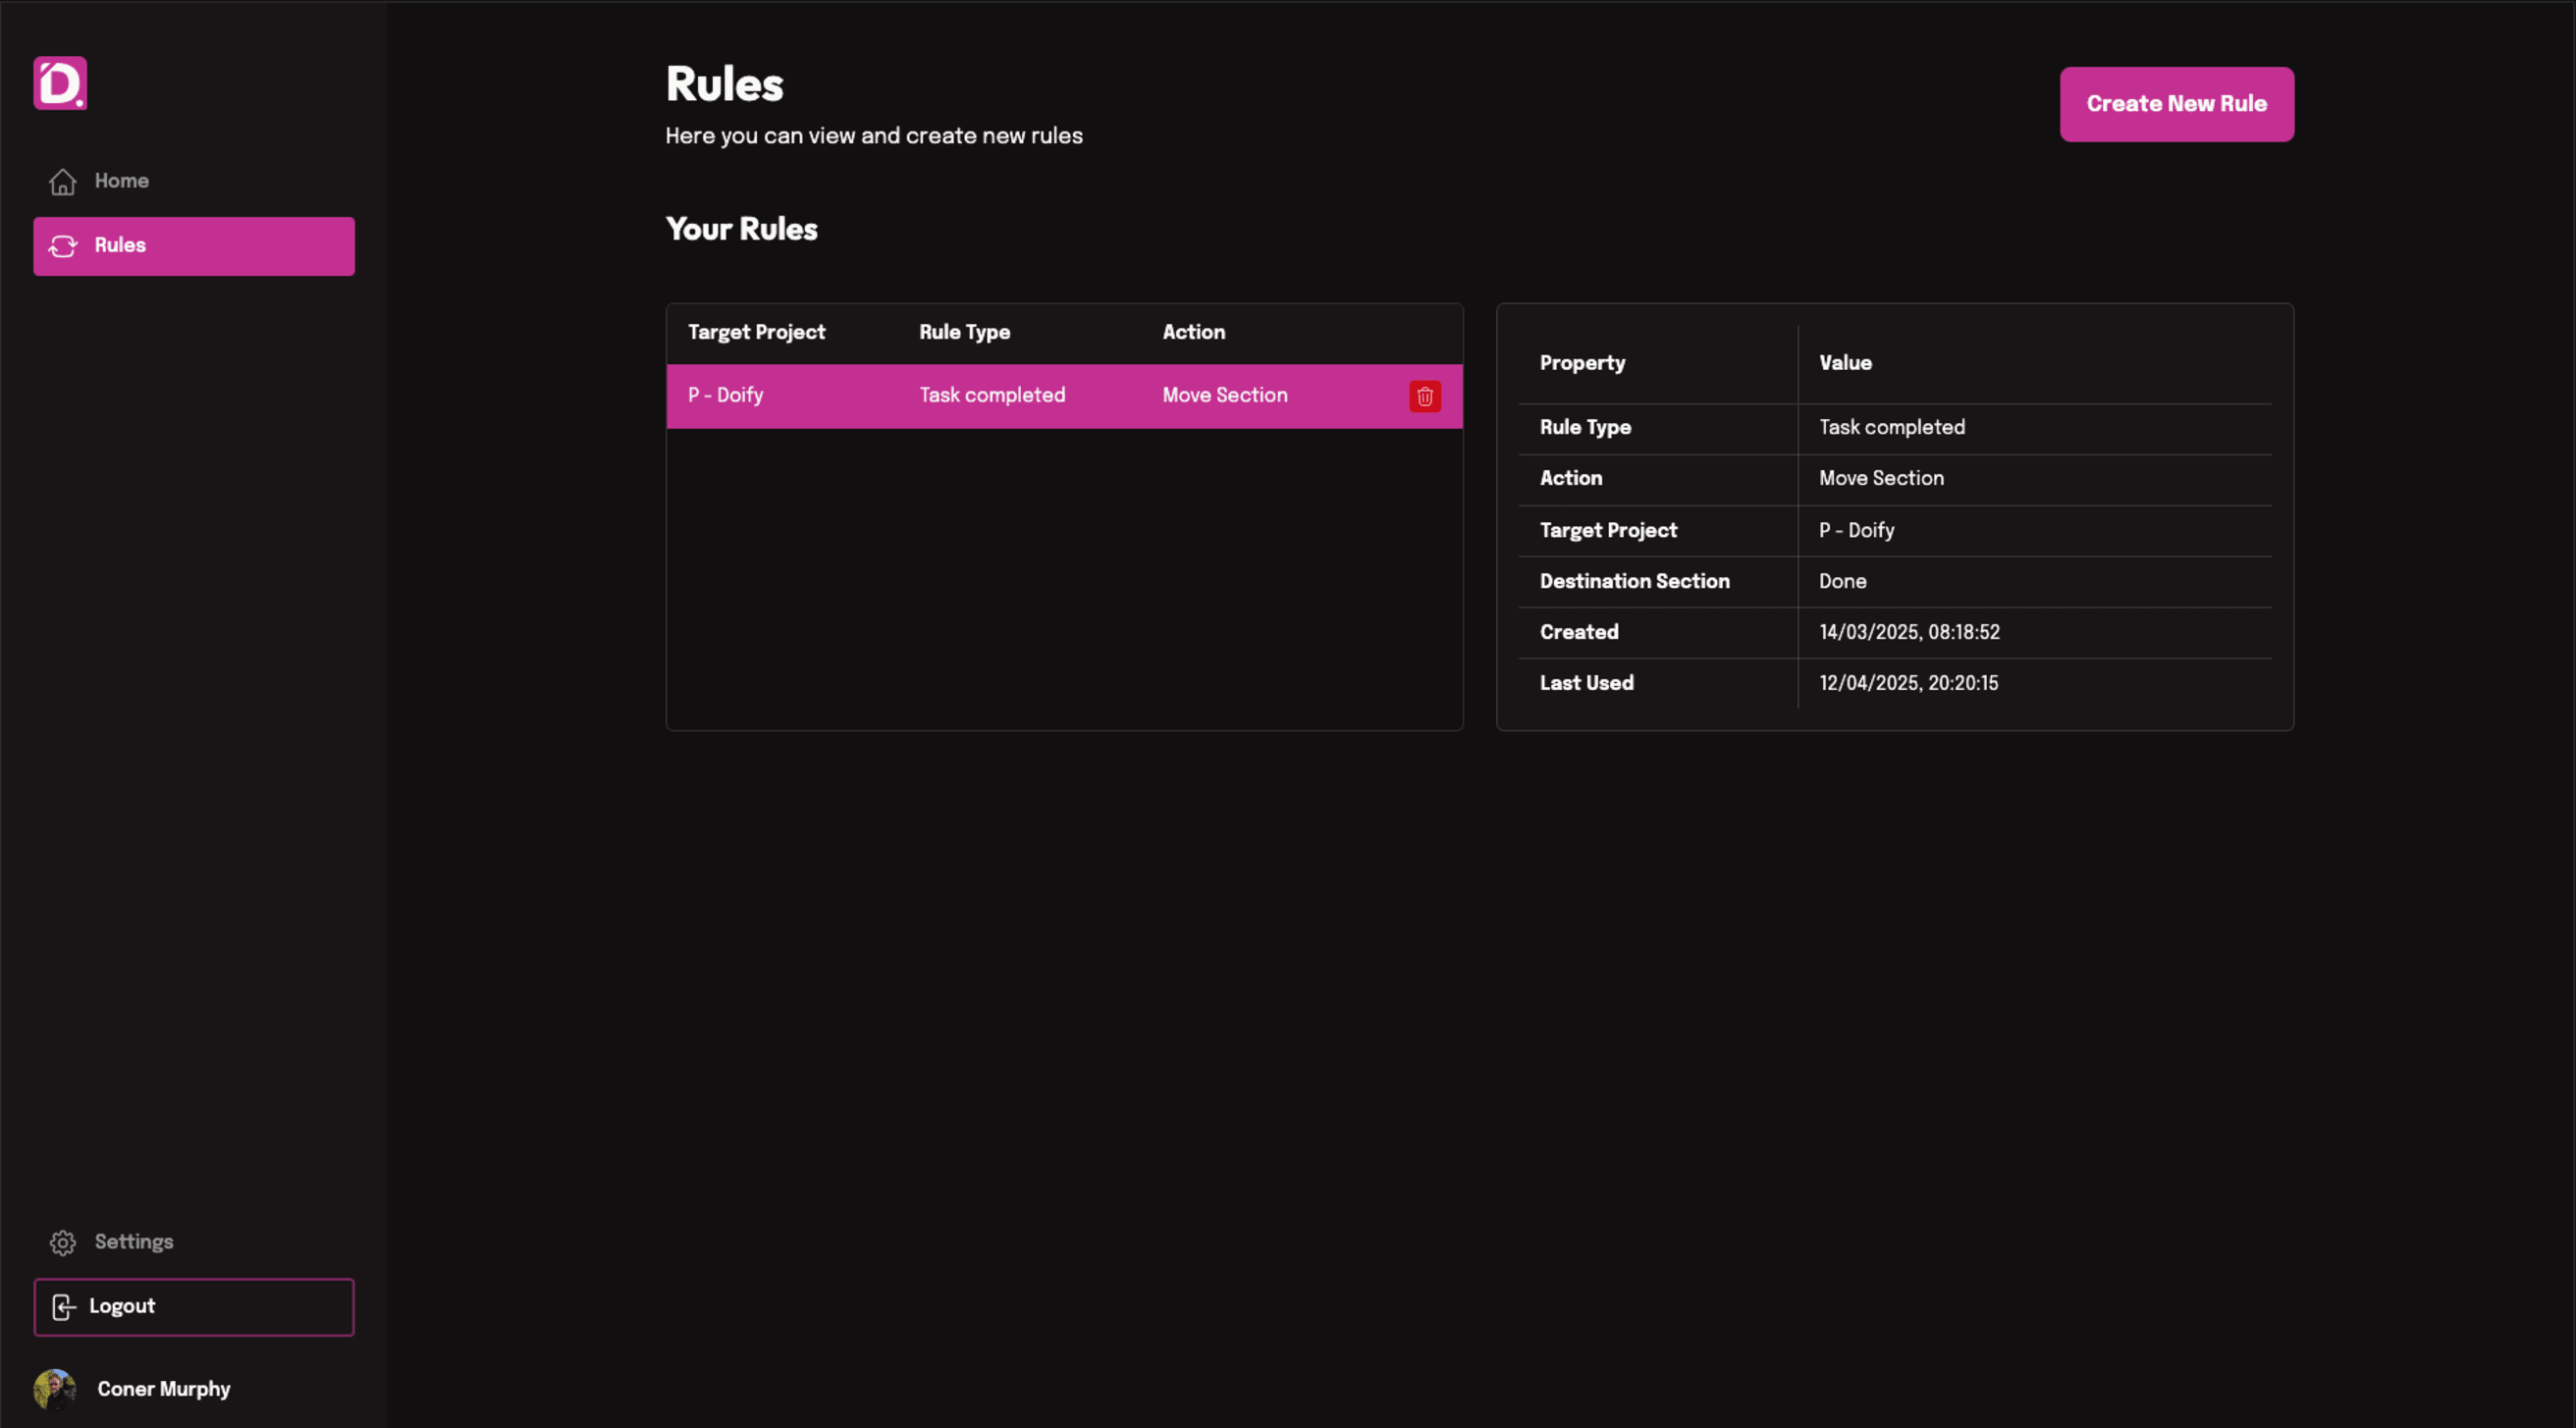Click the Logout button

pos(193,1306)
